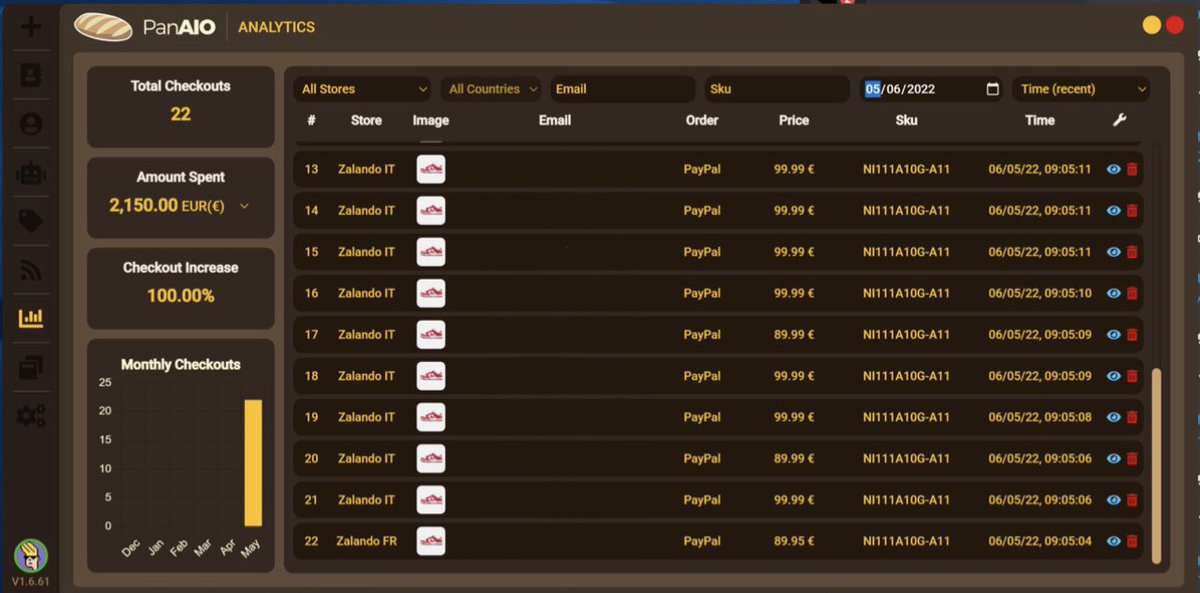Toggle eye visibility on row 20

(x=1114, y=459)
